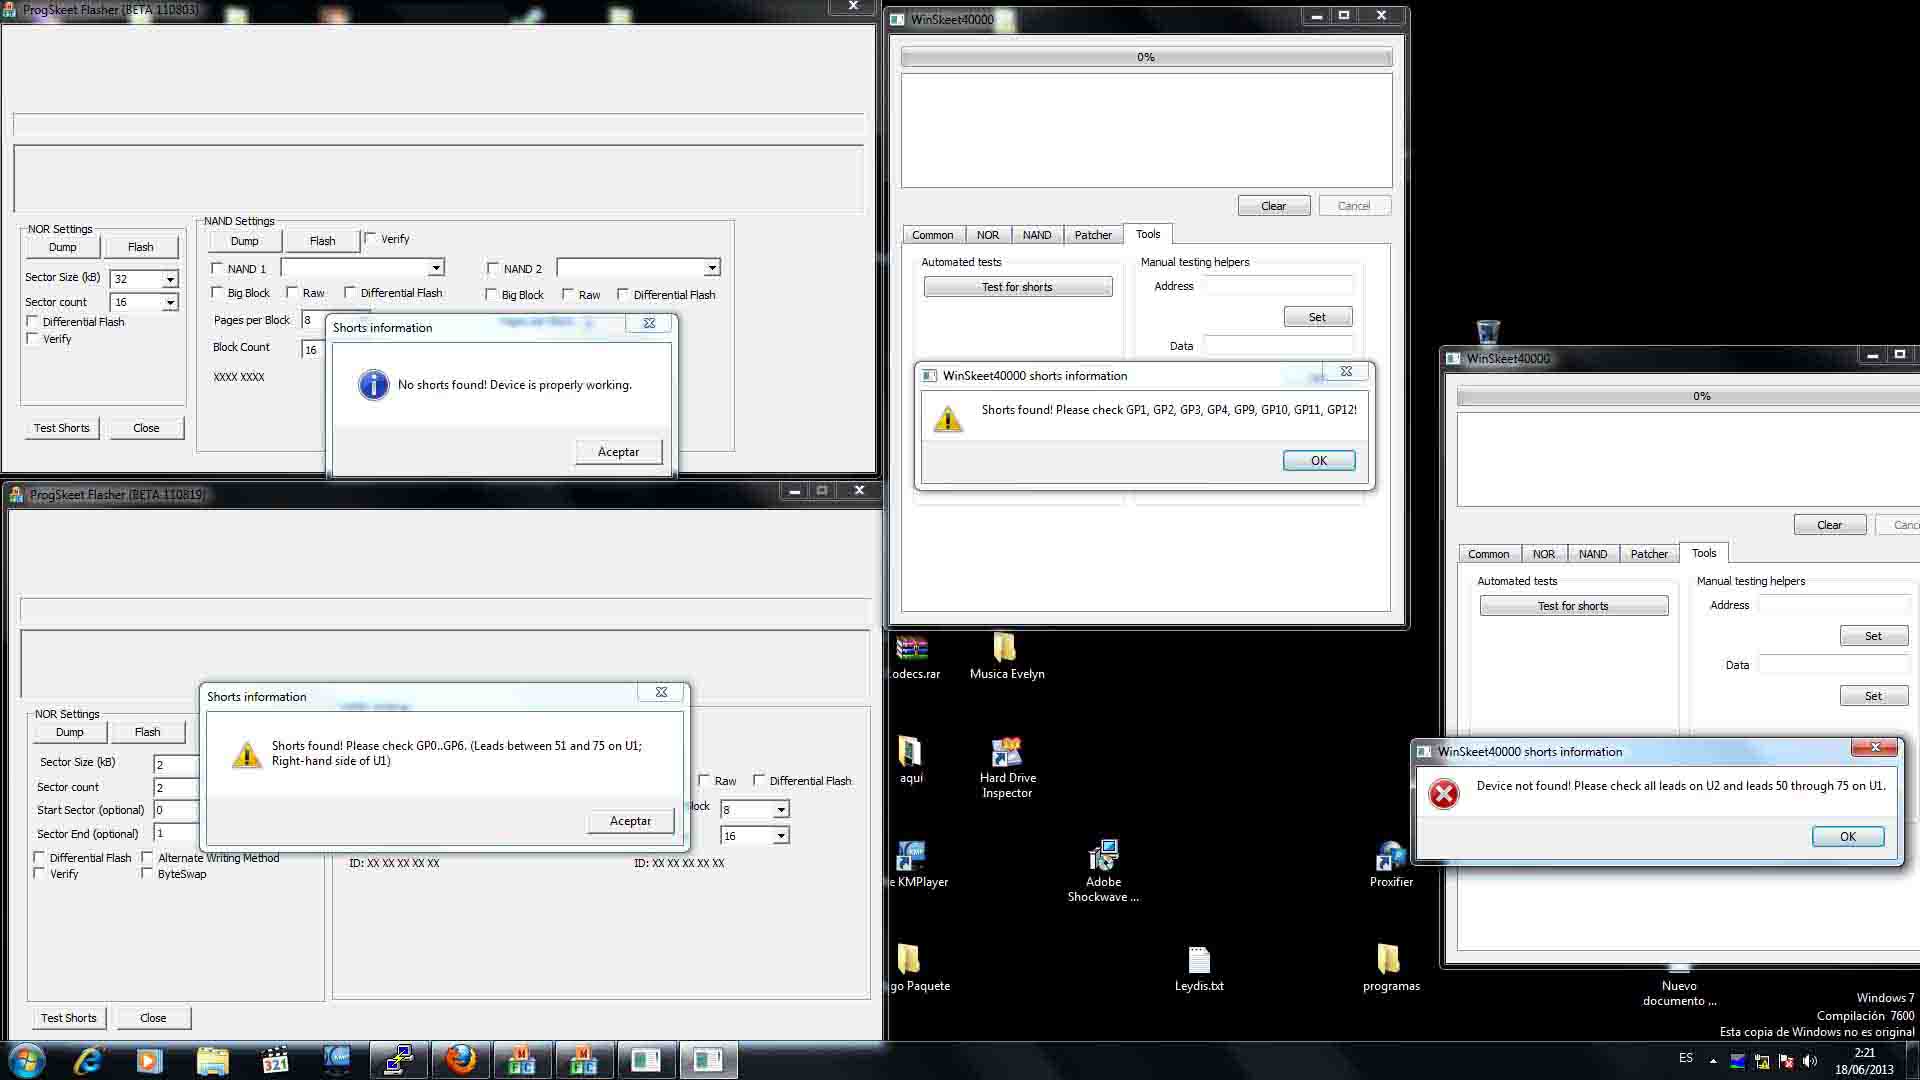Open the NAND 2 chip dropdown
This screenshot has height=1080, width=1920.
(x=712, y=268)
